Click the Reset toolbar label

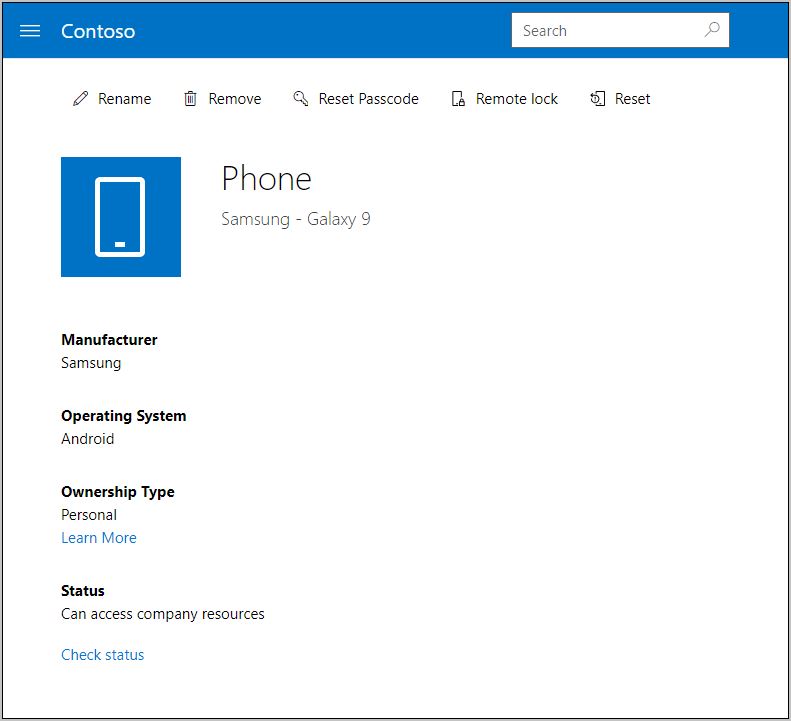tap(632, 99)
